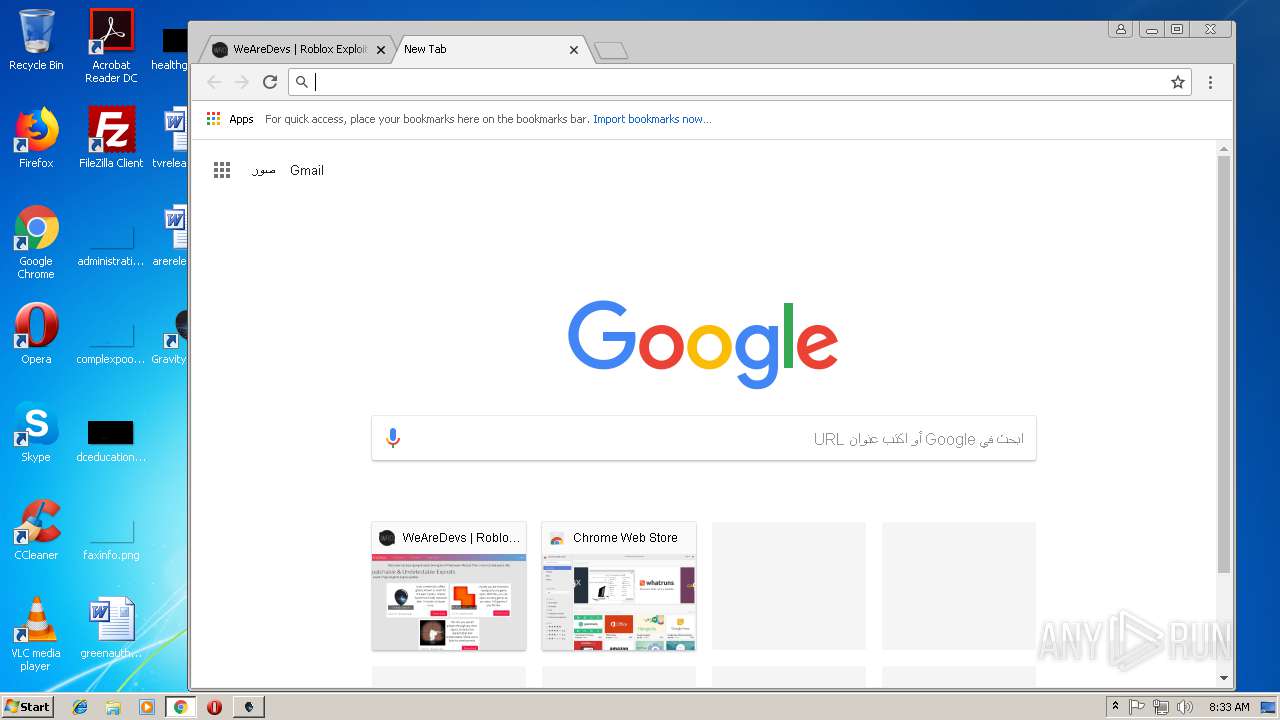Click the scrollbar up arrow
Screen dimensions: 1280x720
1223,149
